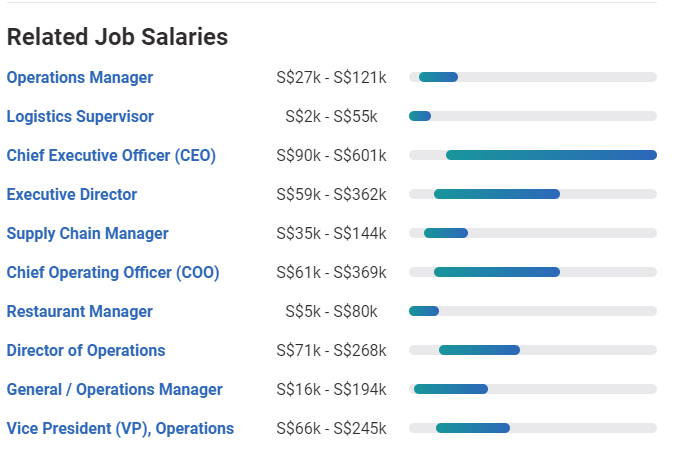The height and width of the screenshot is (457, 680).
Task: Open the Operations Manager salary link
Action: pyautogui.click(x=80, y=77)
